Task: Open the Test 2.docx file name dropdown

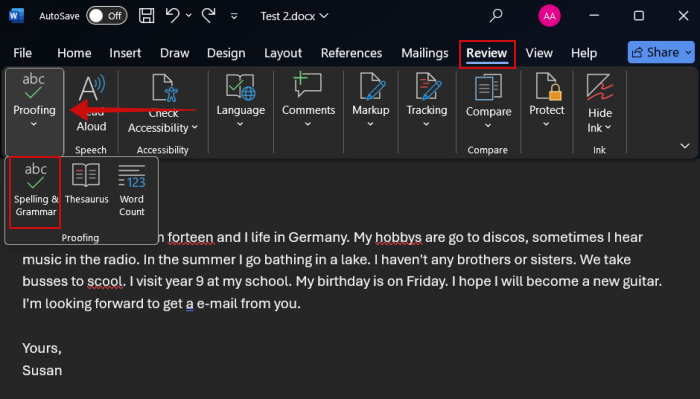Action: [294, 16]
